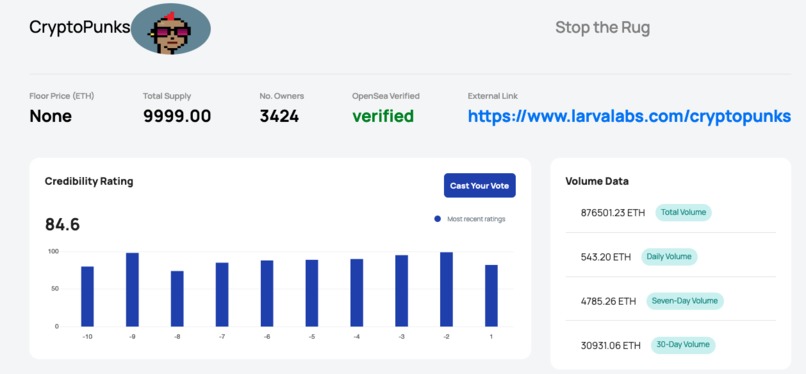Viewport: 806px width, 374px height.
Task: Click the bar labeled -2 in chart
Action: 446,289
